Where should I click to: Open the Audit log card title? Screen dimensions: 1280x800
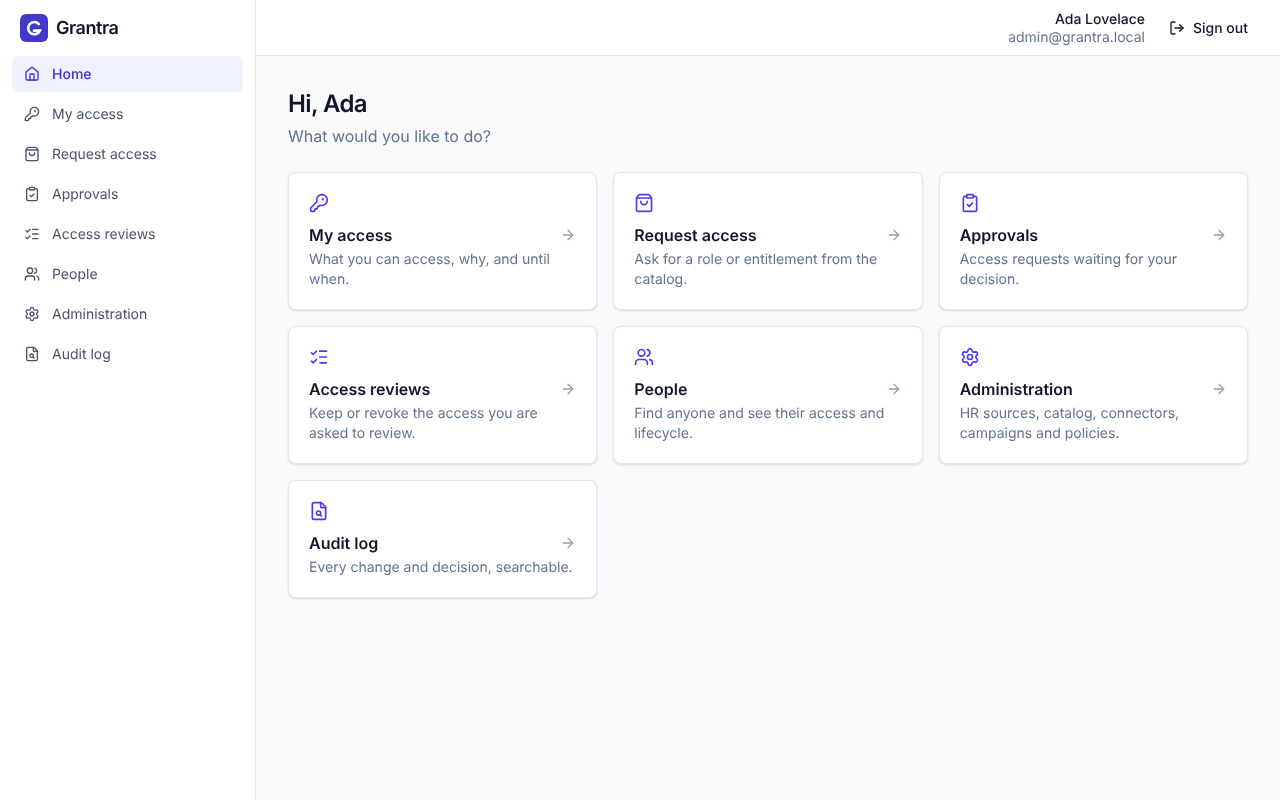[343, 543]
